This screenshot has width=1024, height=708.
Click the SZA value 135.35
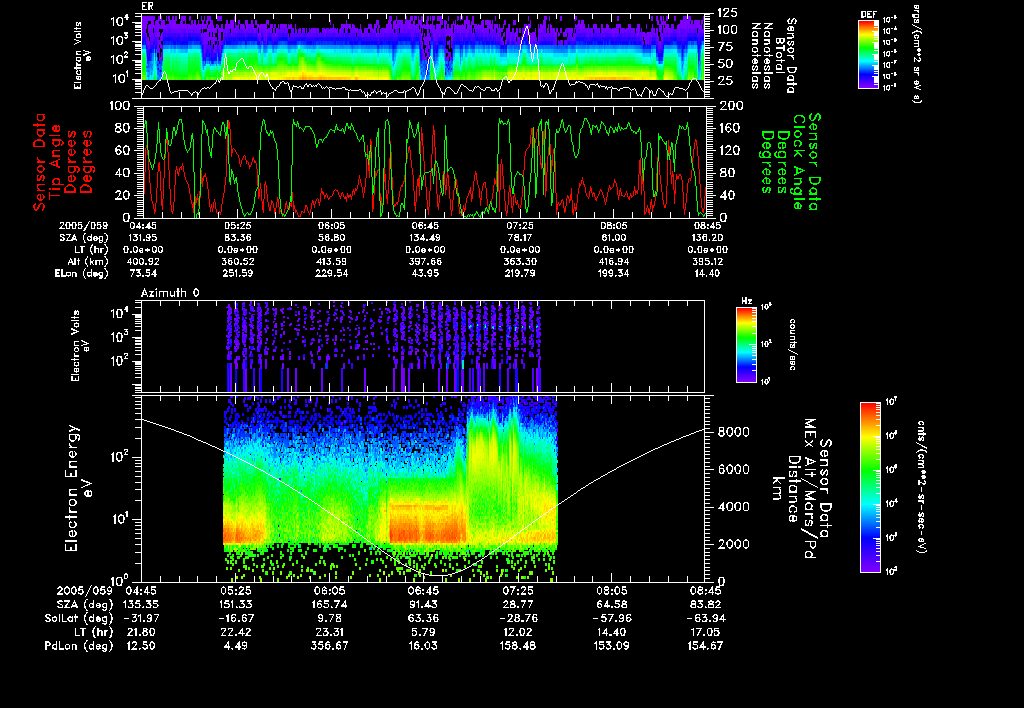(x=141, y=605)
